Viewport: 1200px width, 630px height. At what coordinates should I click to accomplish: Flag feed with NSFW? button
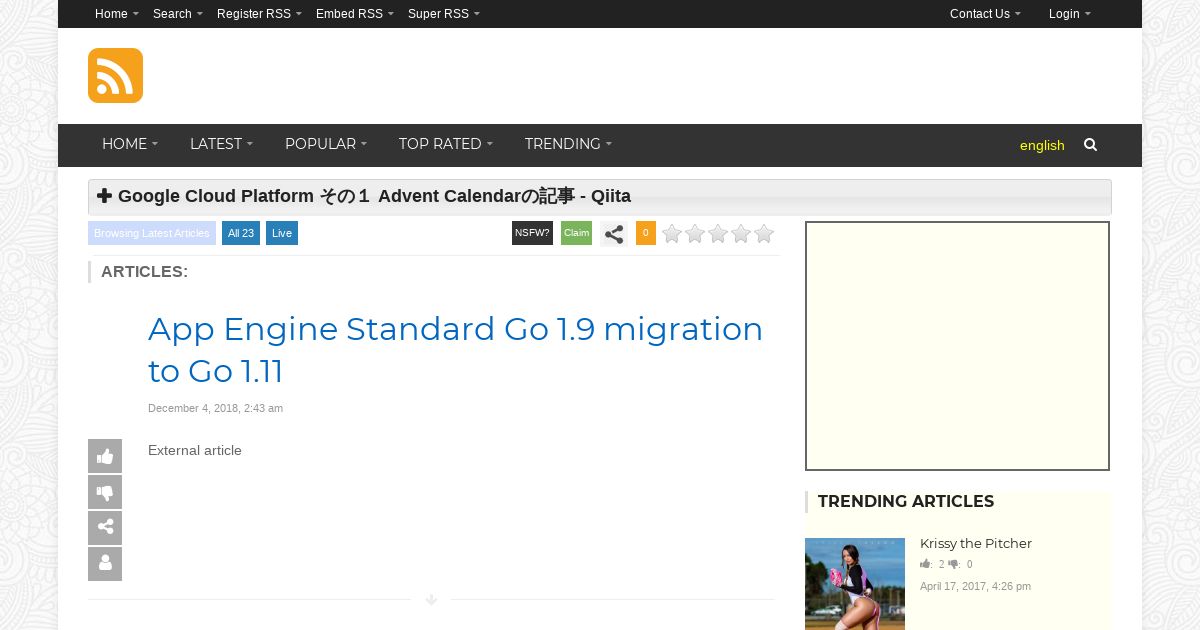tap(532, 233)
